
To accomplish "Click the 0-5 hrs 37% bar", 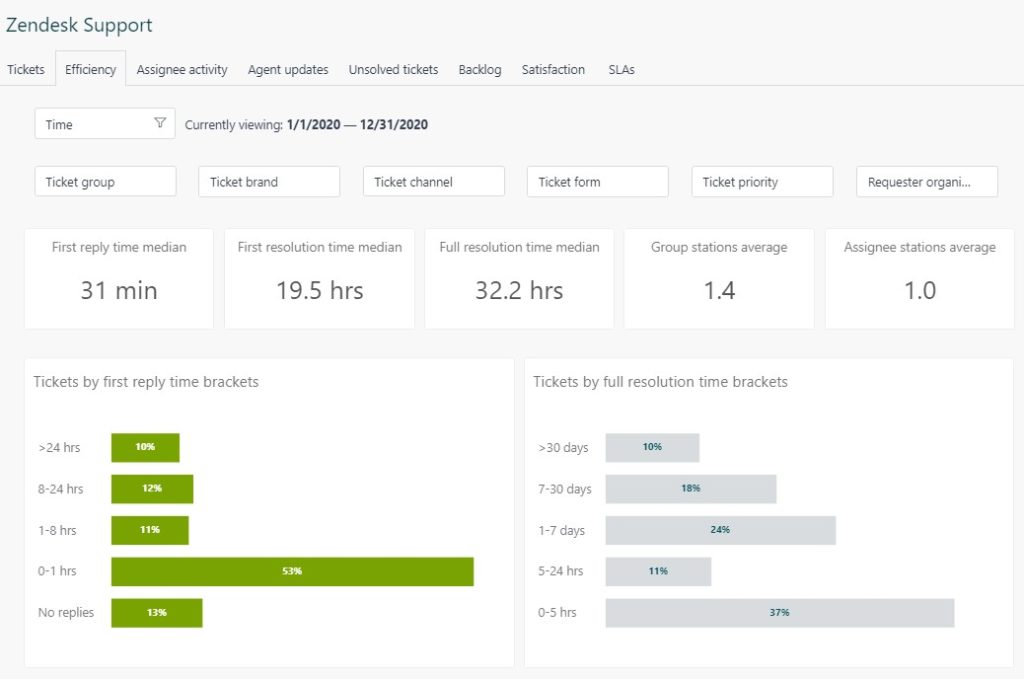I will tap(780, 613).
